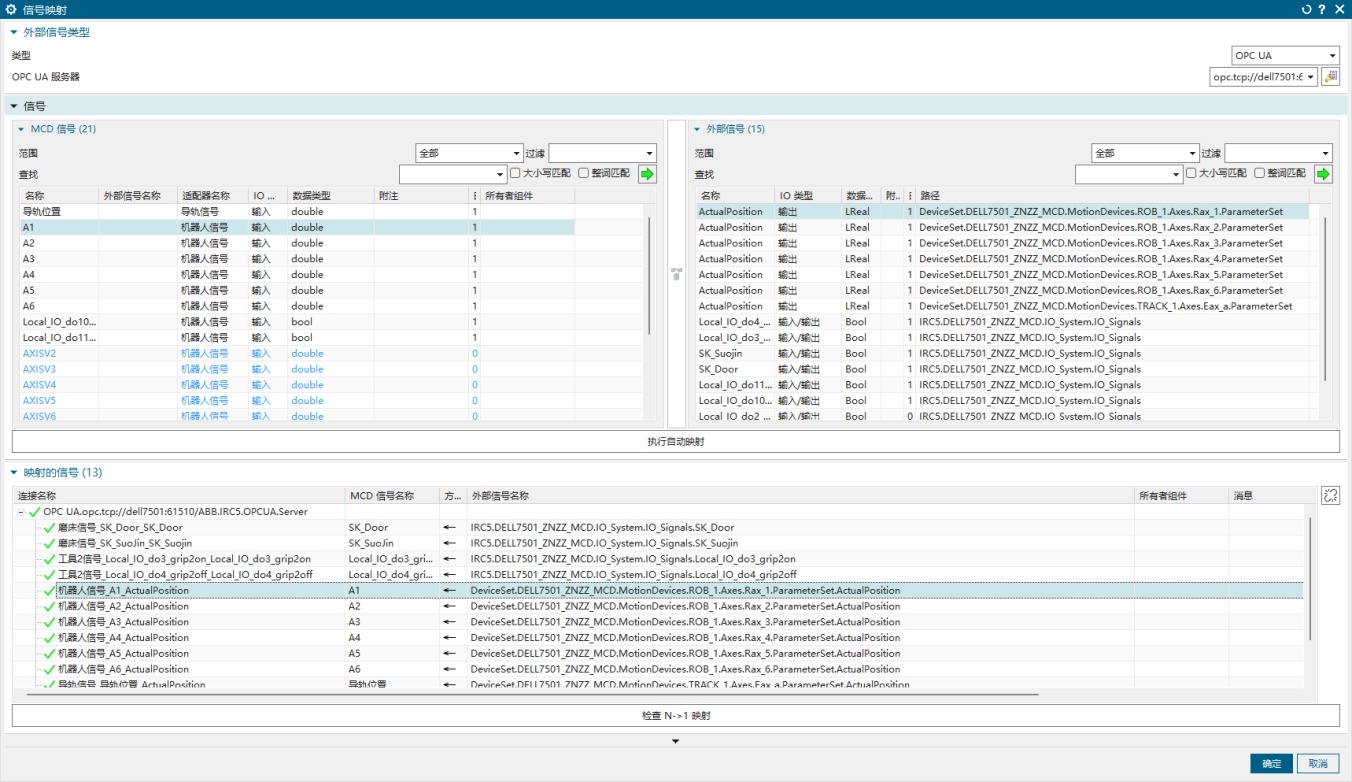
Task: Click green search arrow in external signals panel
Action: pos(1324,174)
